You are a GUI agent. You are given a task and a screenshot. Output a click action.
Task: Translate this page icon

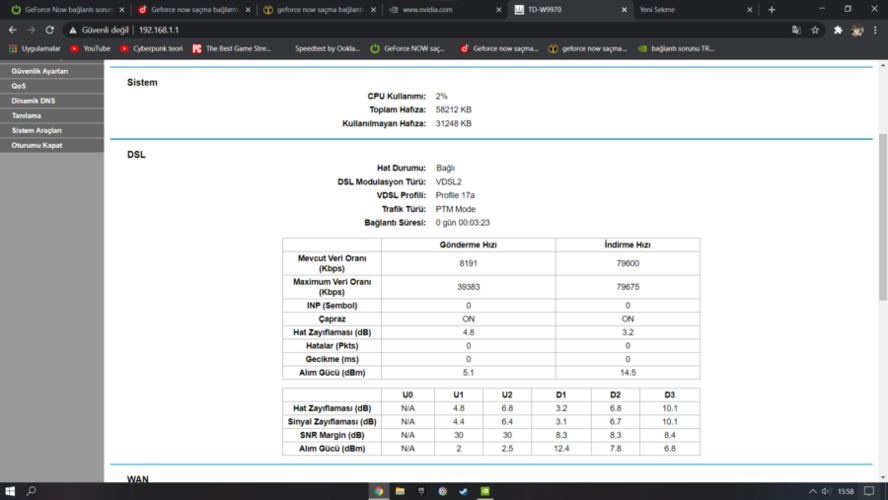[796, 30]
